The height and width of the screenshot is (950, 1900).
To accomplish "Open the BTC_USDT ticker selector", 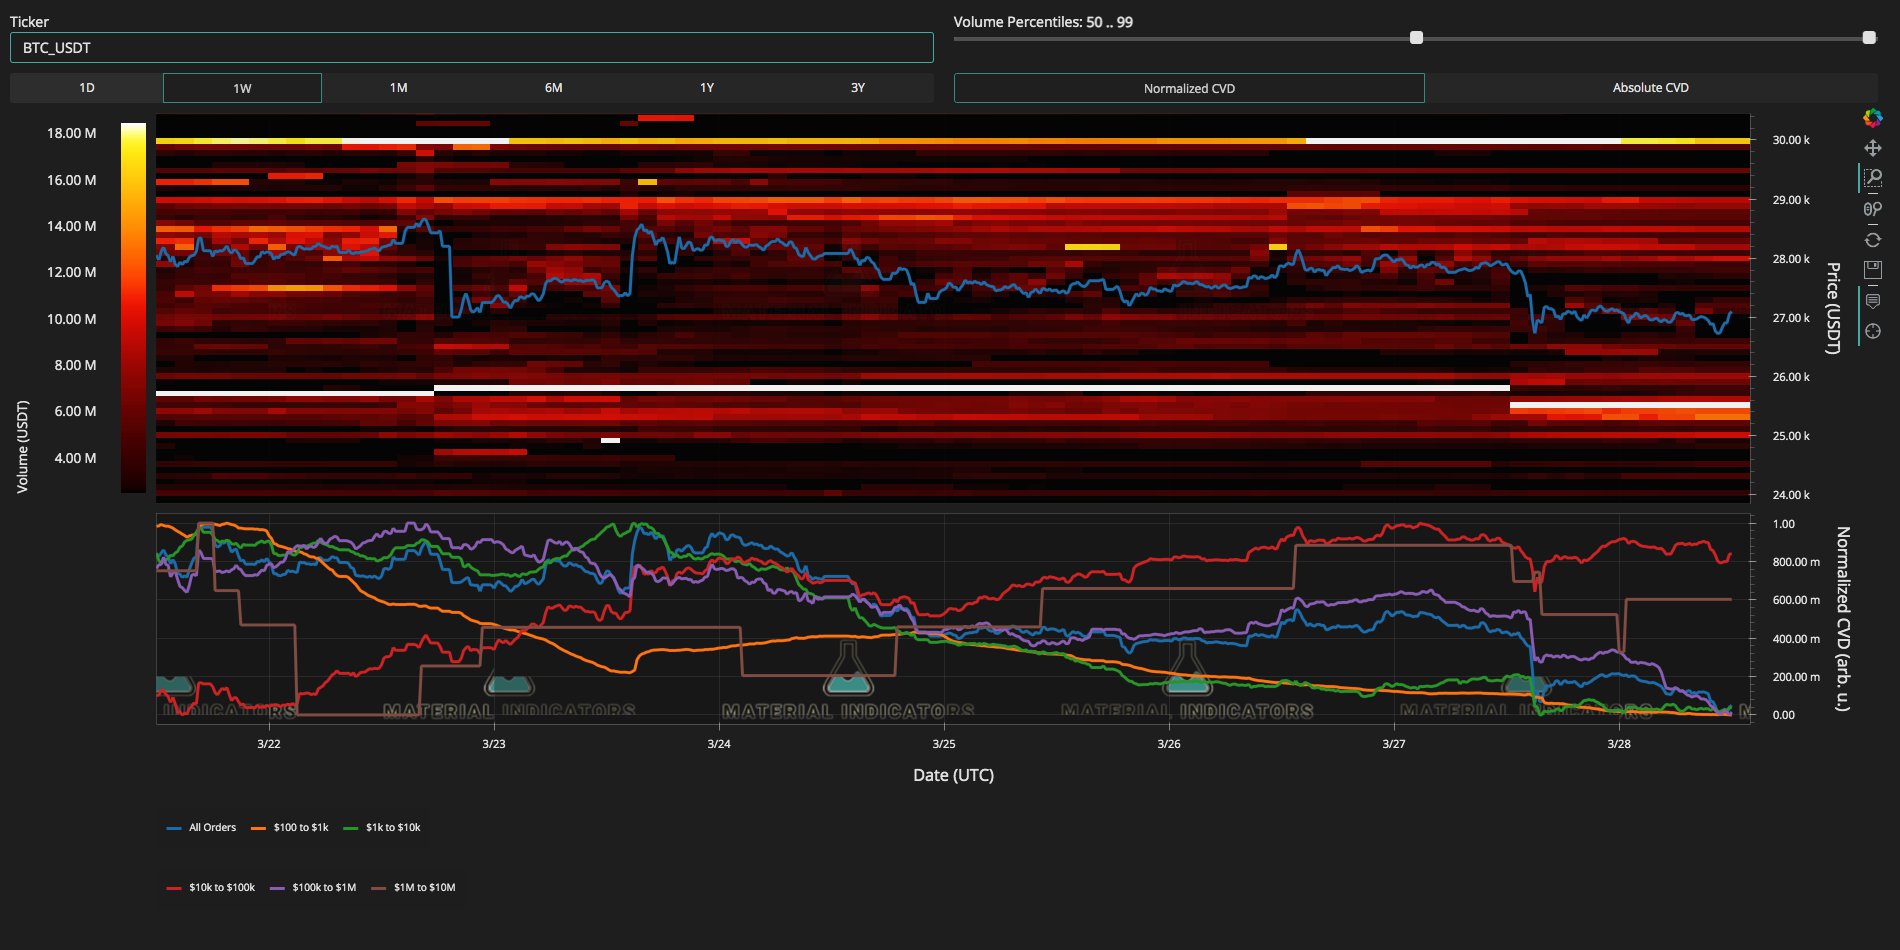I will tap(471, 48).
